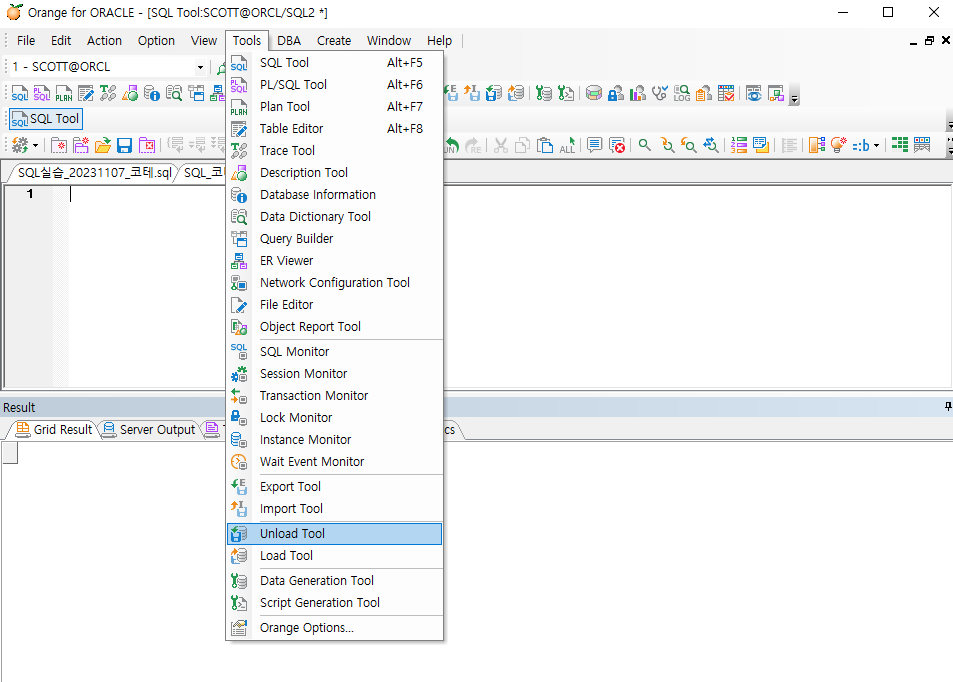This screenshot has height=682, width=953.
Task: Click the comment speech bubble icon
Action: tap(594, 145)
